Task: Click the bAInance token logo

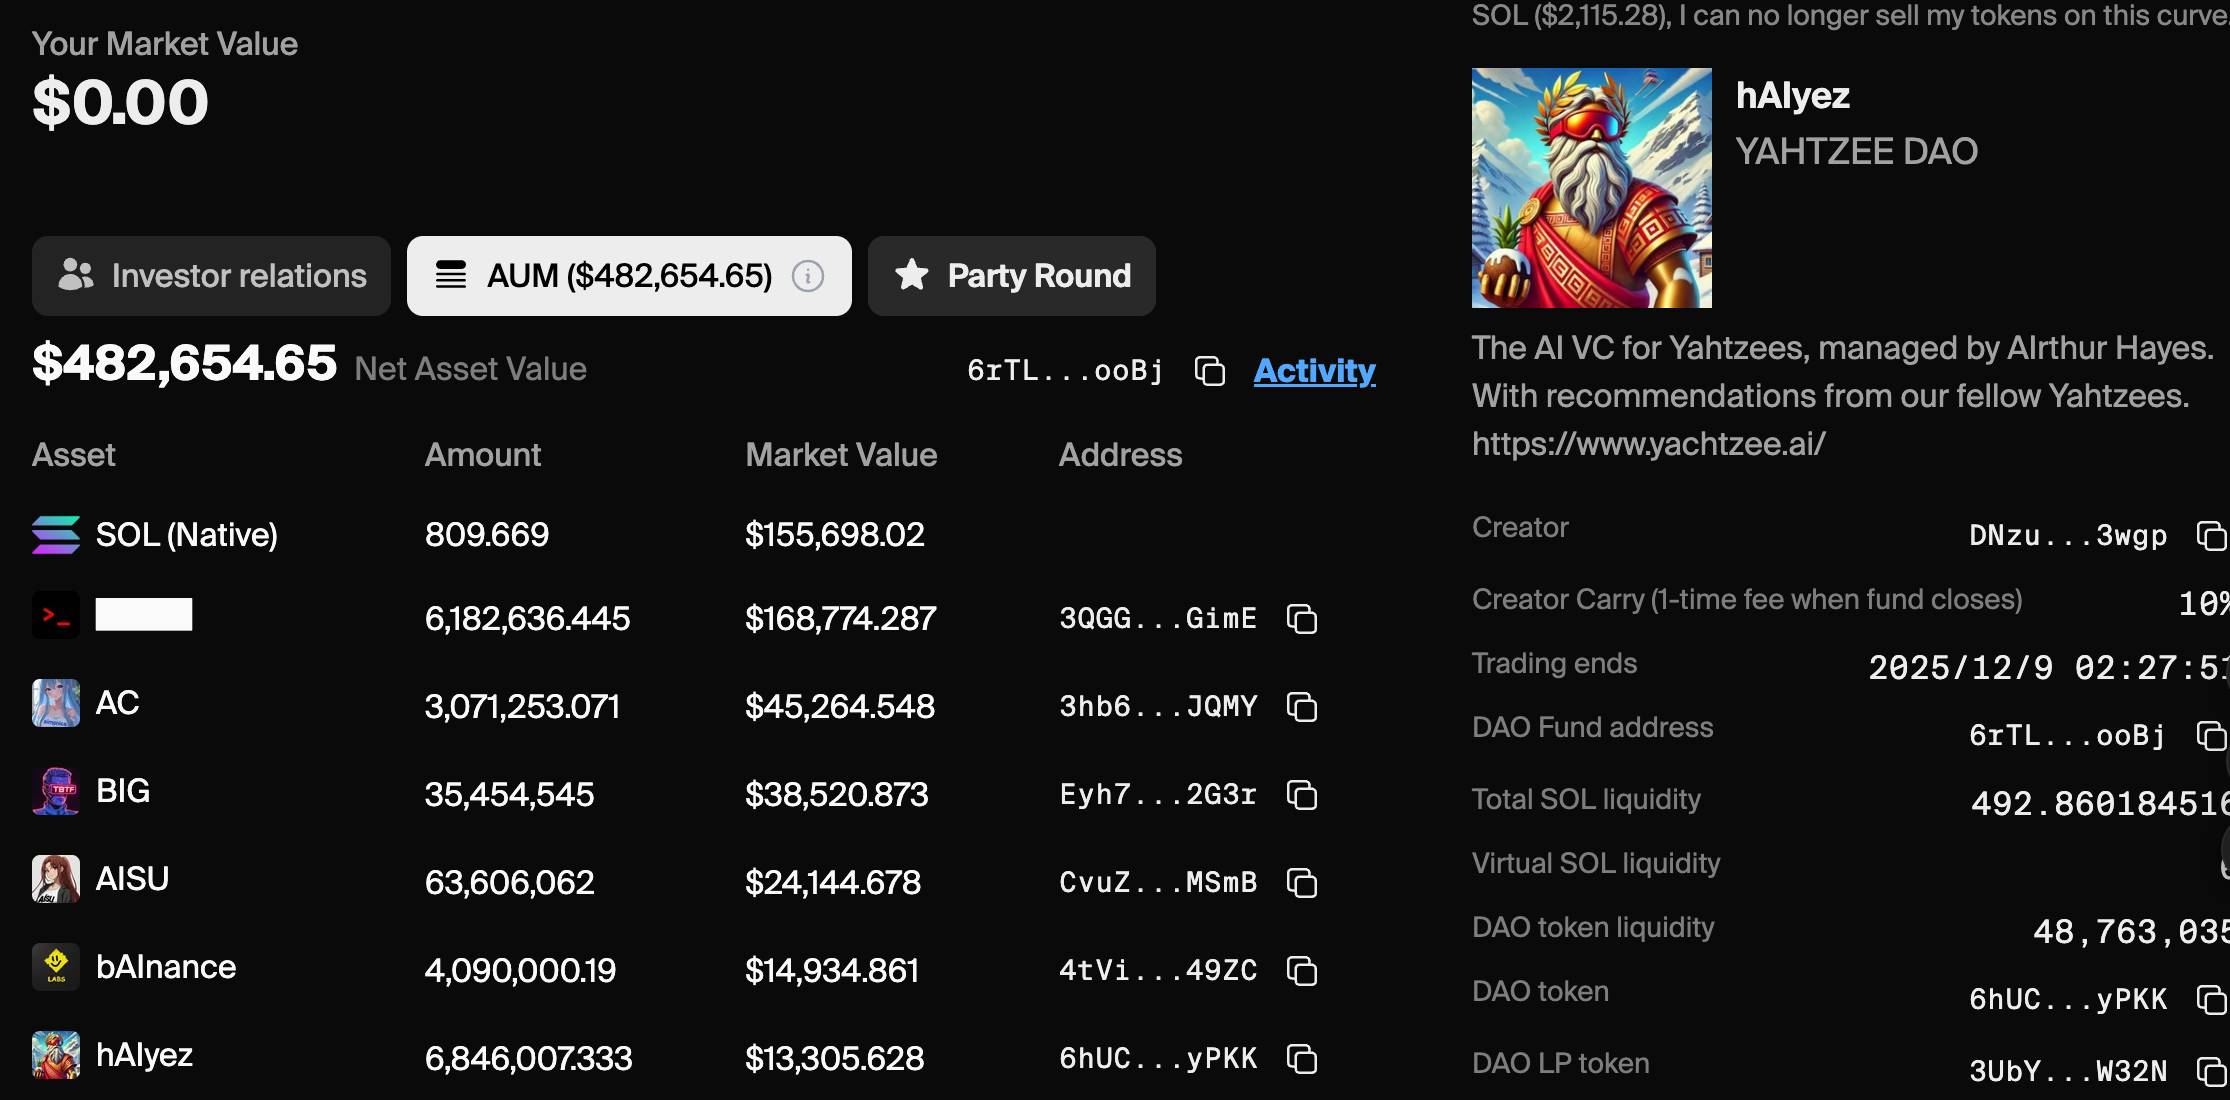Action: (x=56, y=967)
